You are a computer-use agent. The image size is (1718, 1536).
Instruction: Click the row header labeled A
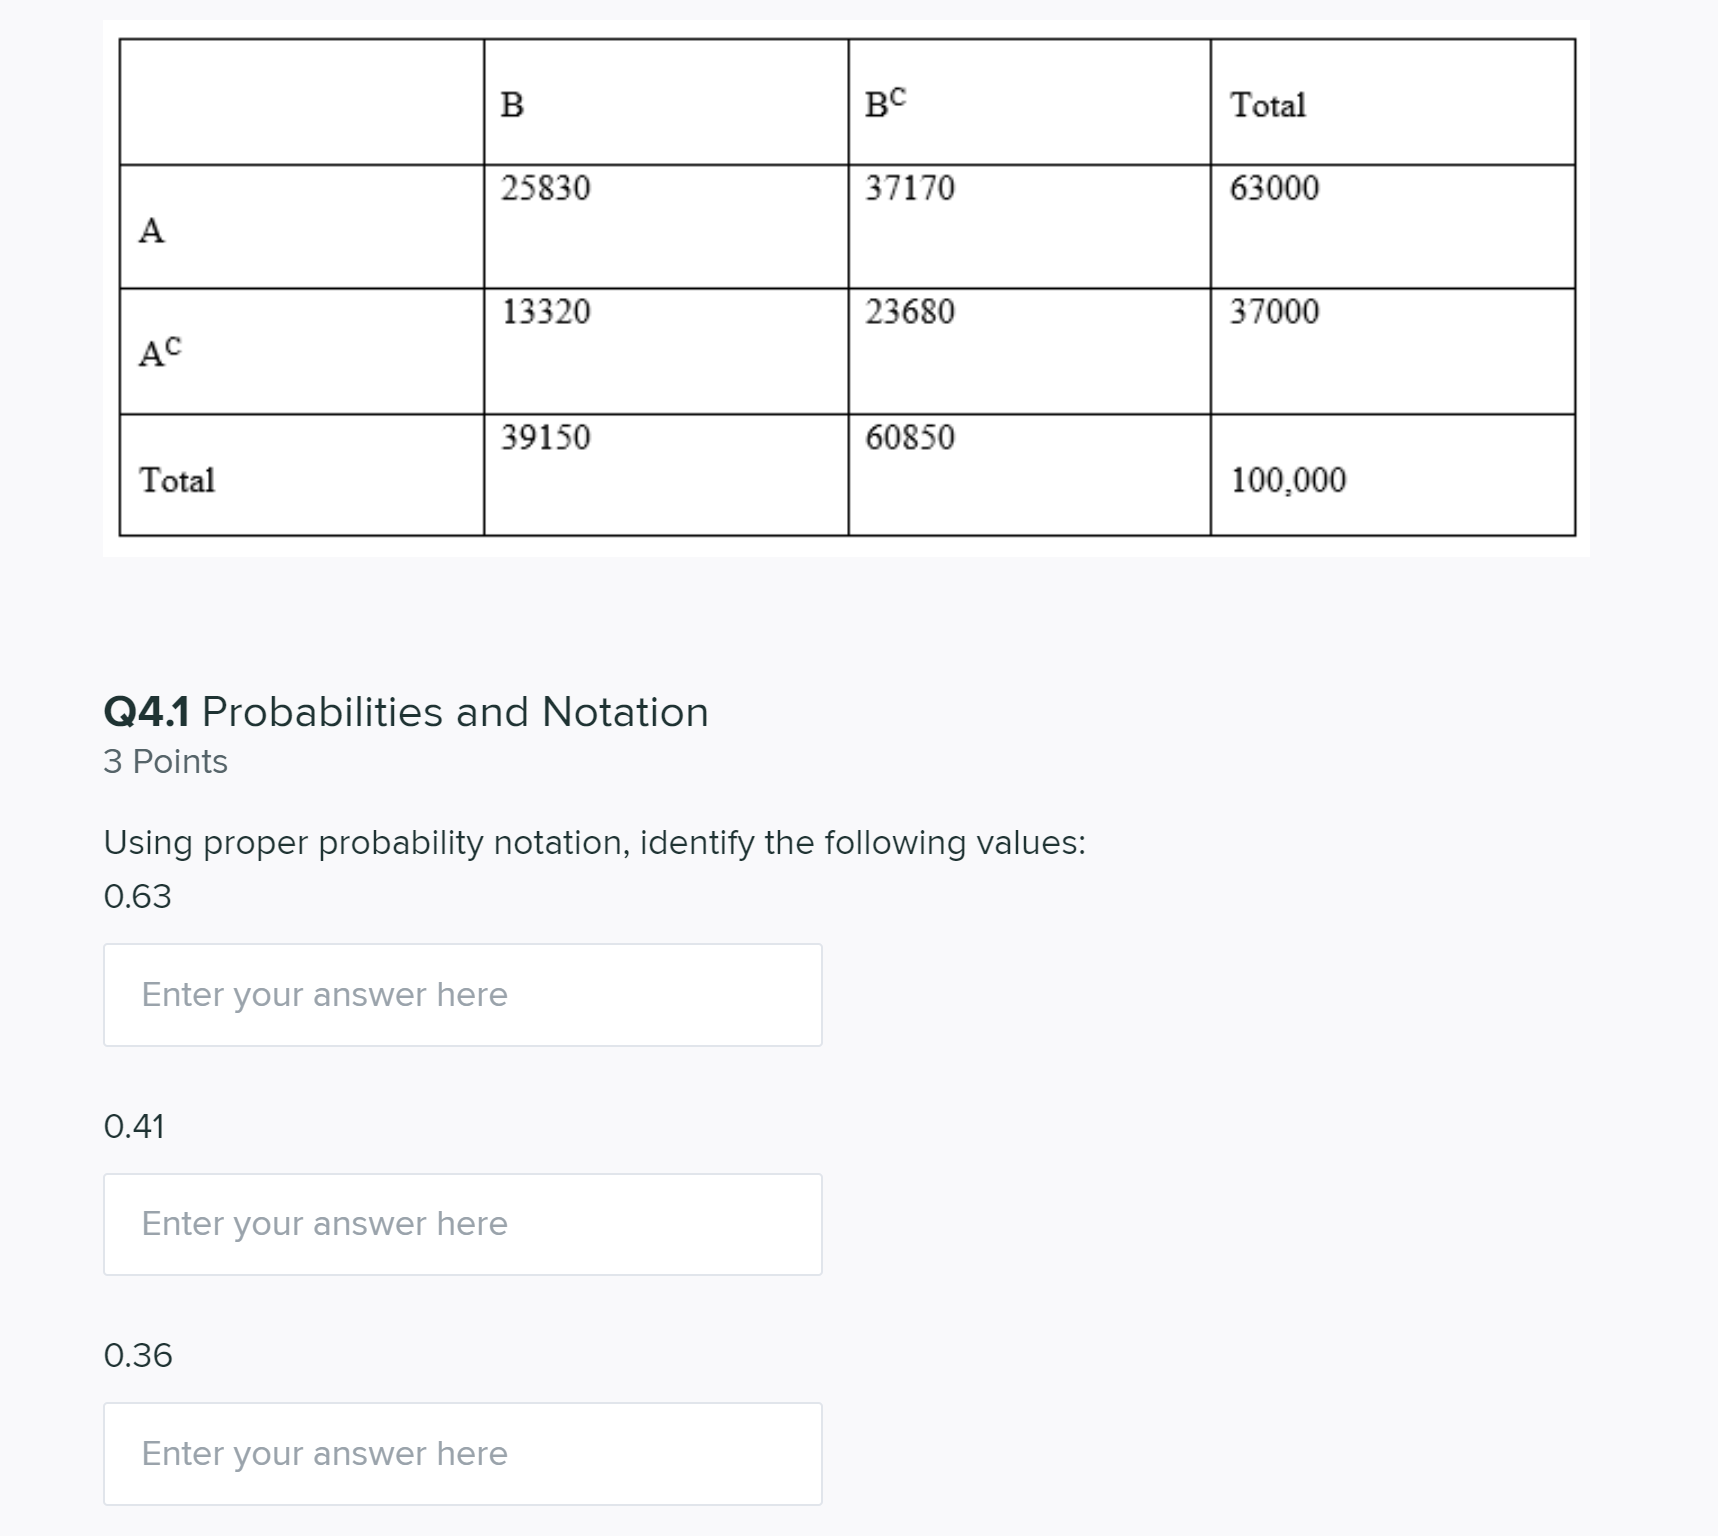[151, 231]
